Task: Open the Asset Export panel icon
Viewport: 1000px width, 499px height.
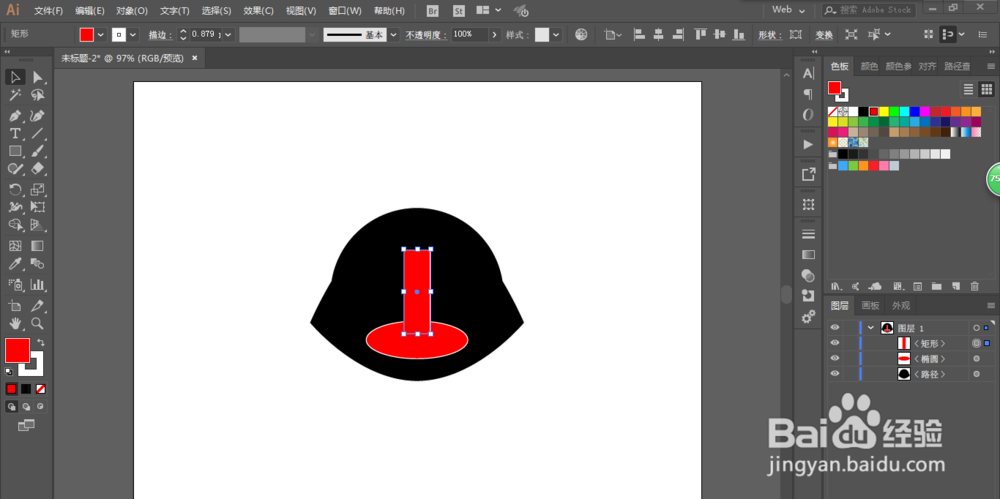Action: point(808,174)
